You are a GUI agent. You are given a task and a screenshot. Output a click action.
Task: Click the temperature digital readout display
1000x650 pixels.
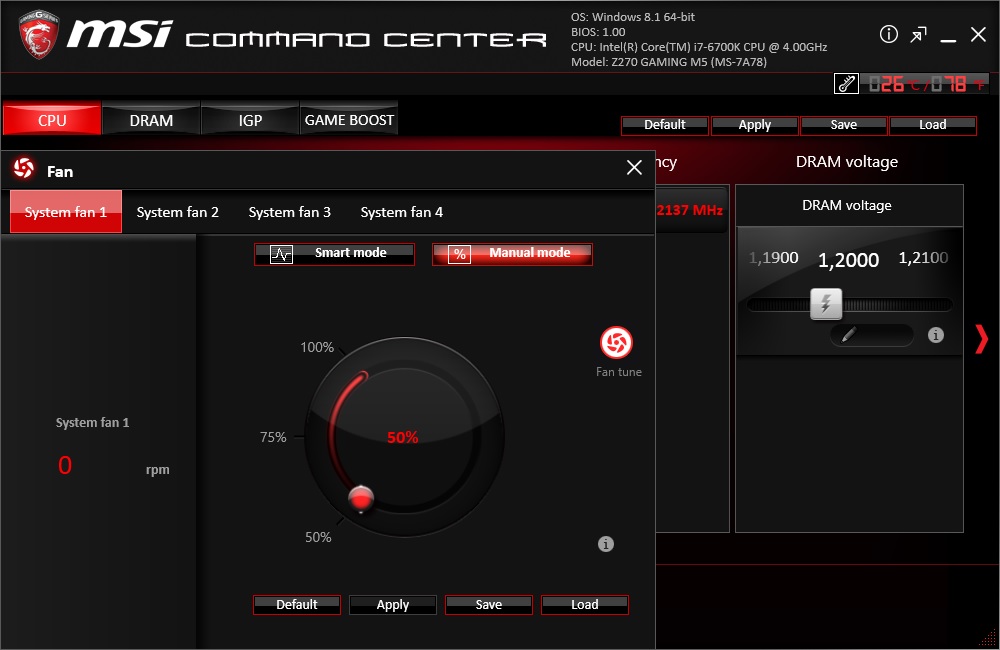pyautogui.click(x=925, y=84)
